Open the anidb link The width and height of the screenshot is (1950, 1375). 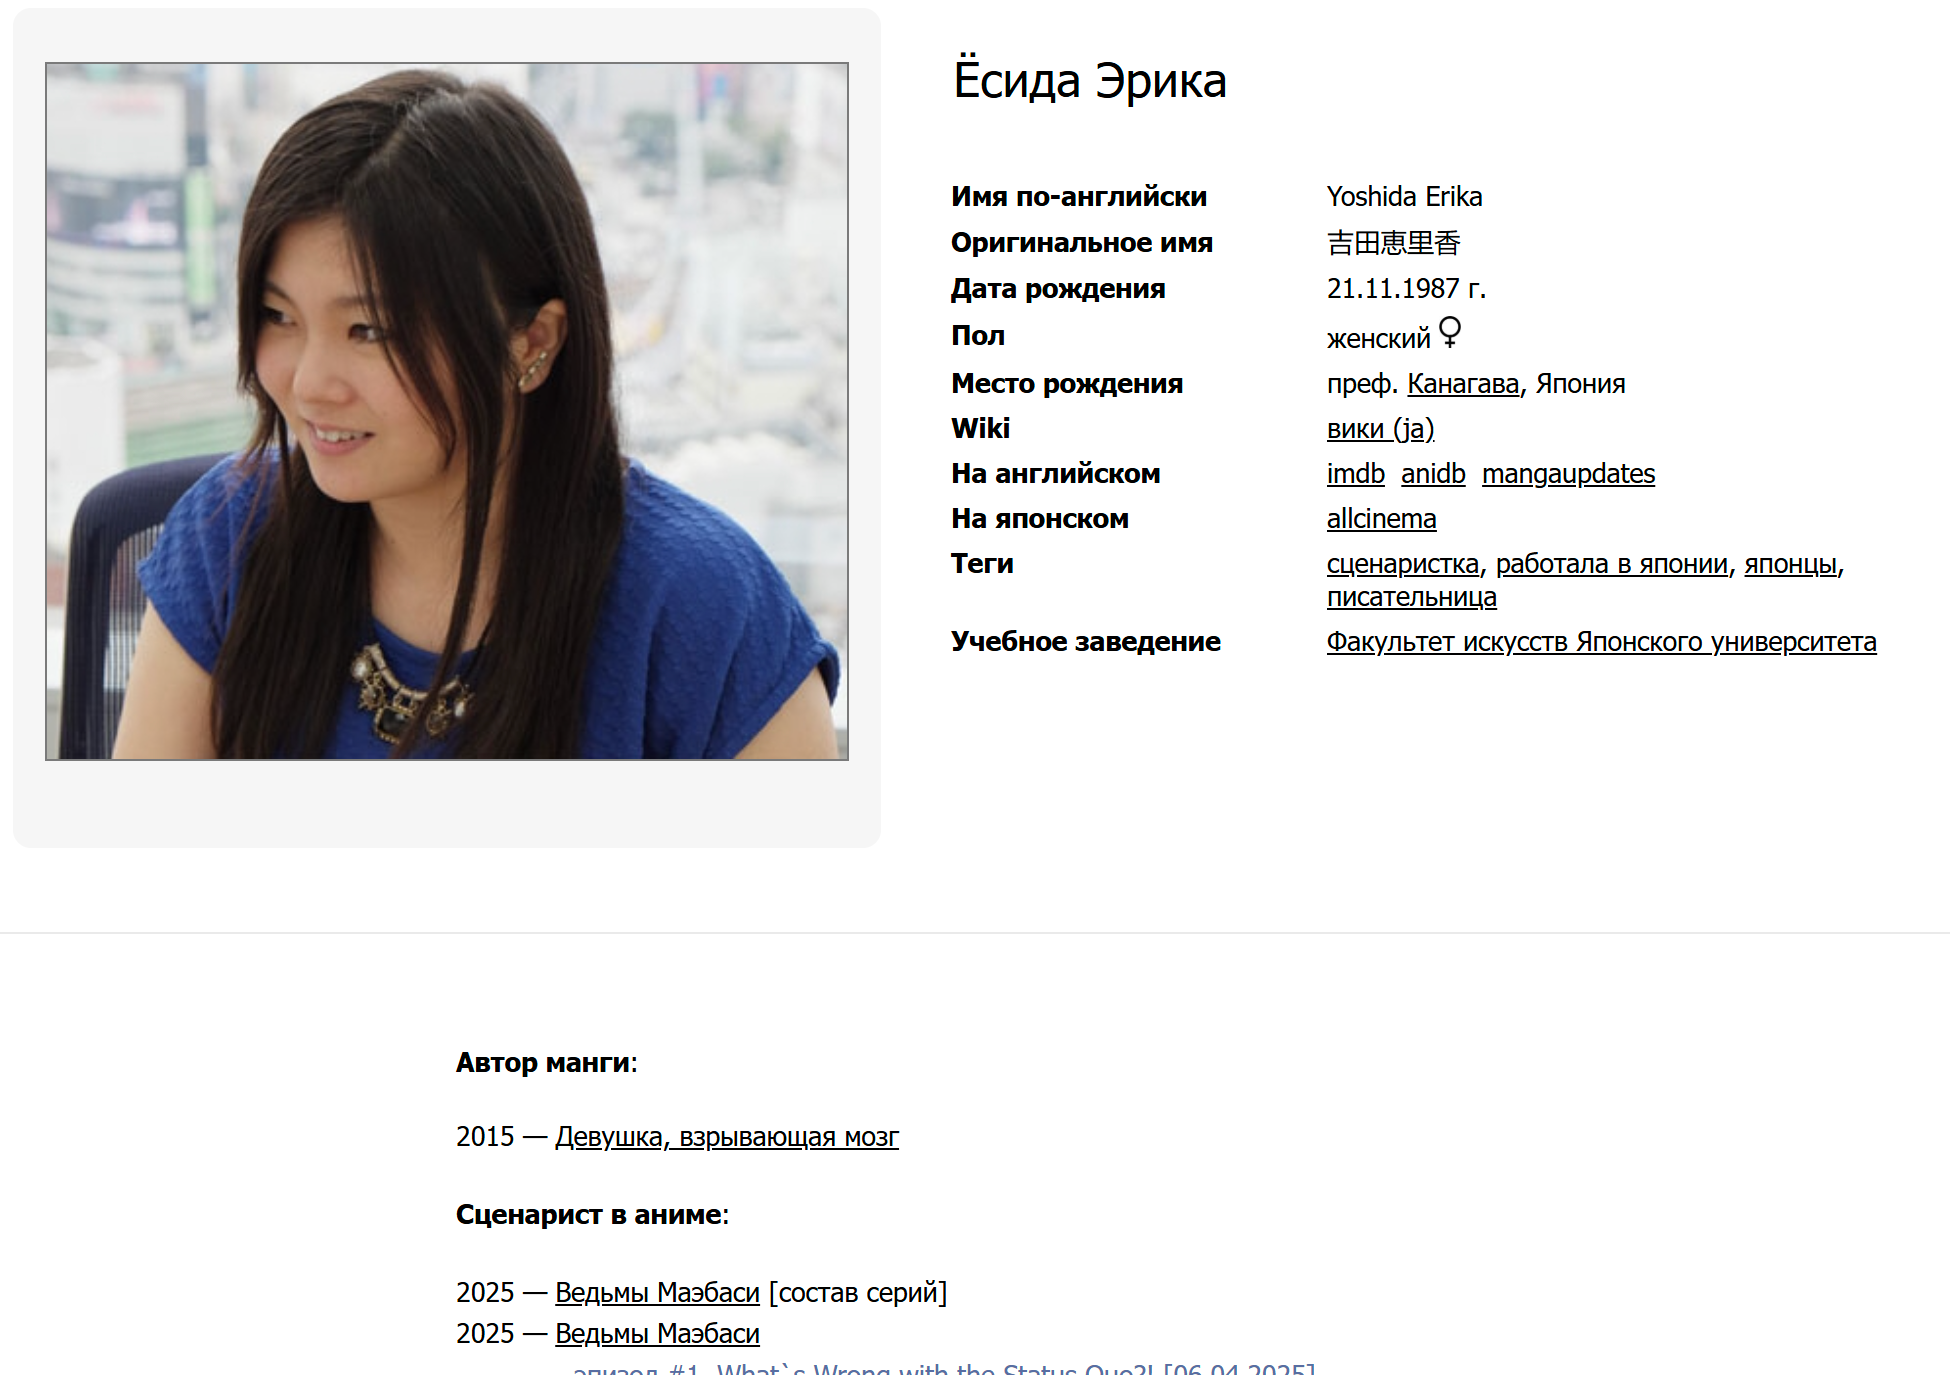[1432, 474]
